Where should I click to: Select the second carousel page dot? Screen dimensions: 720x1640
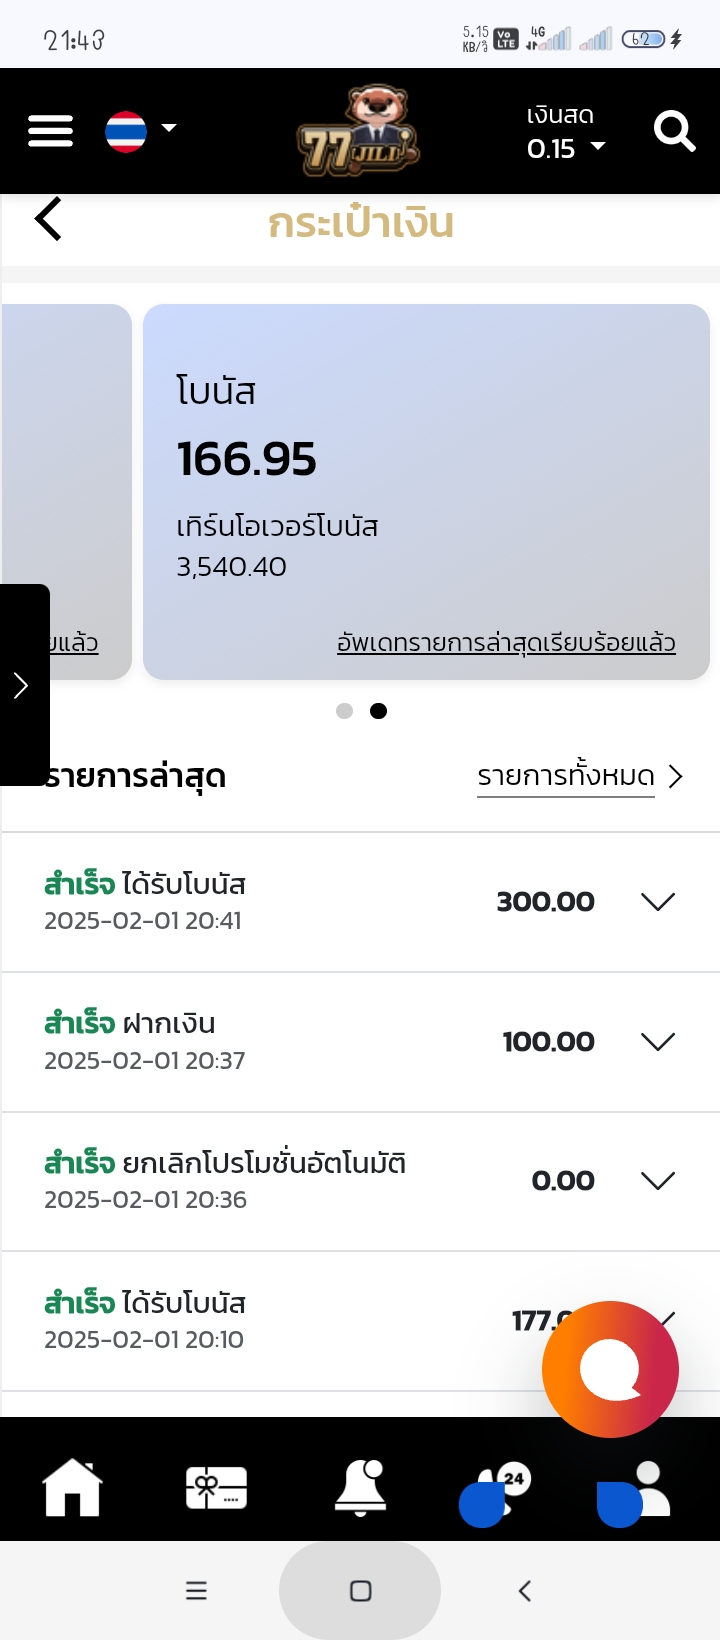click(379, 711)
